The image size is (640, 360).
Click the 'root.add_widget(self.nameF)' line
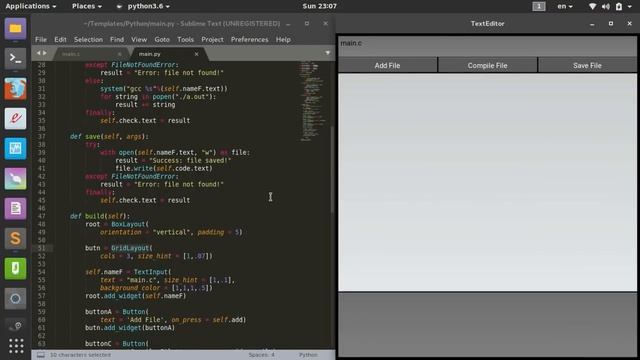136,296
